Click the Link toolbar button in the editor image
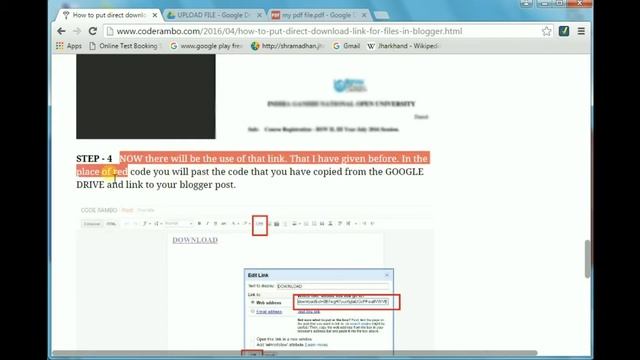Viewport: 640px width, 360px height. point(260,224)
